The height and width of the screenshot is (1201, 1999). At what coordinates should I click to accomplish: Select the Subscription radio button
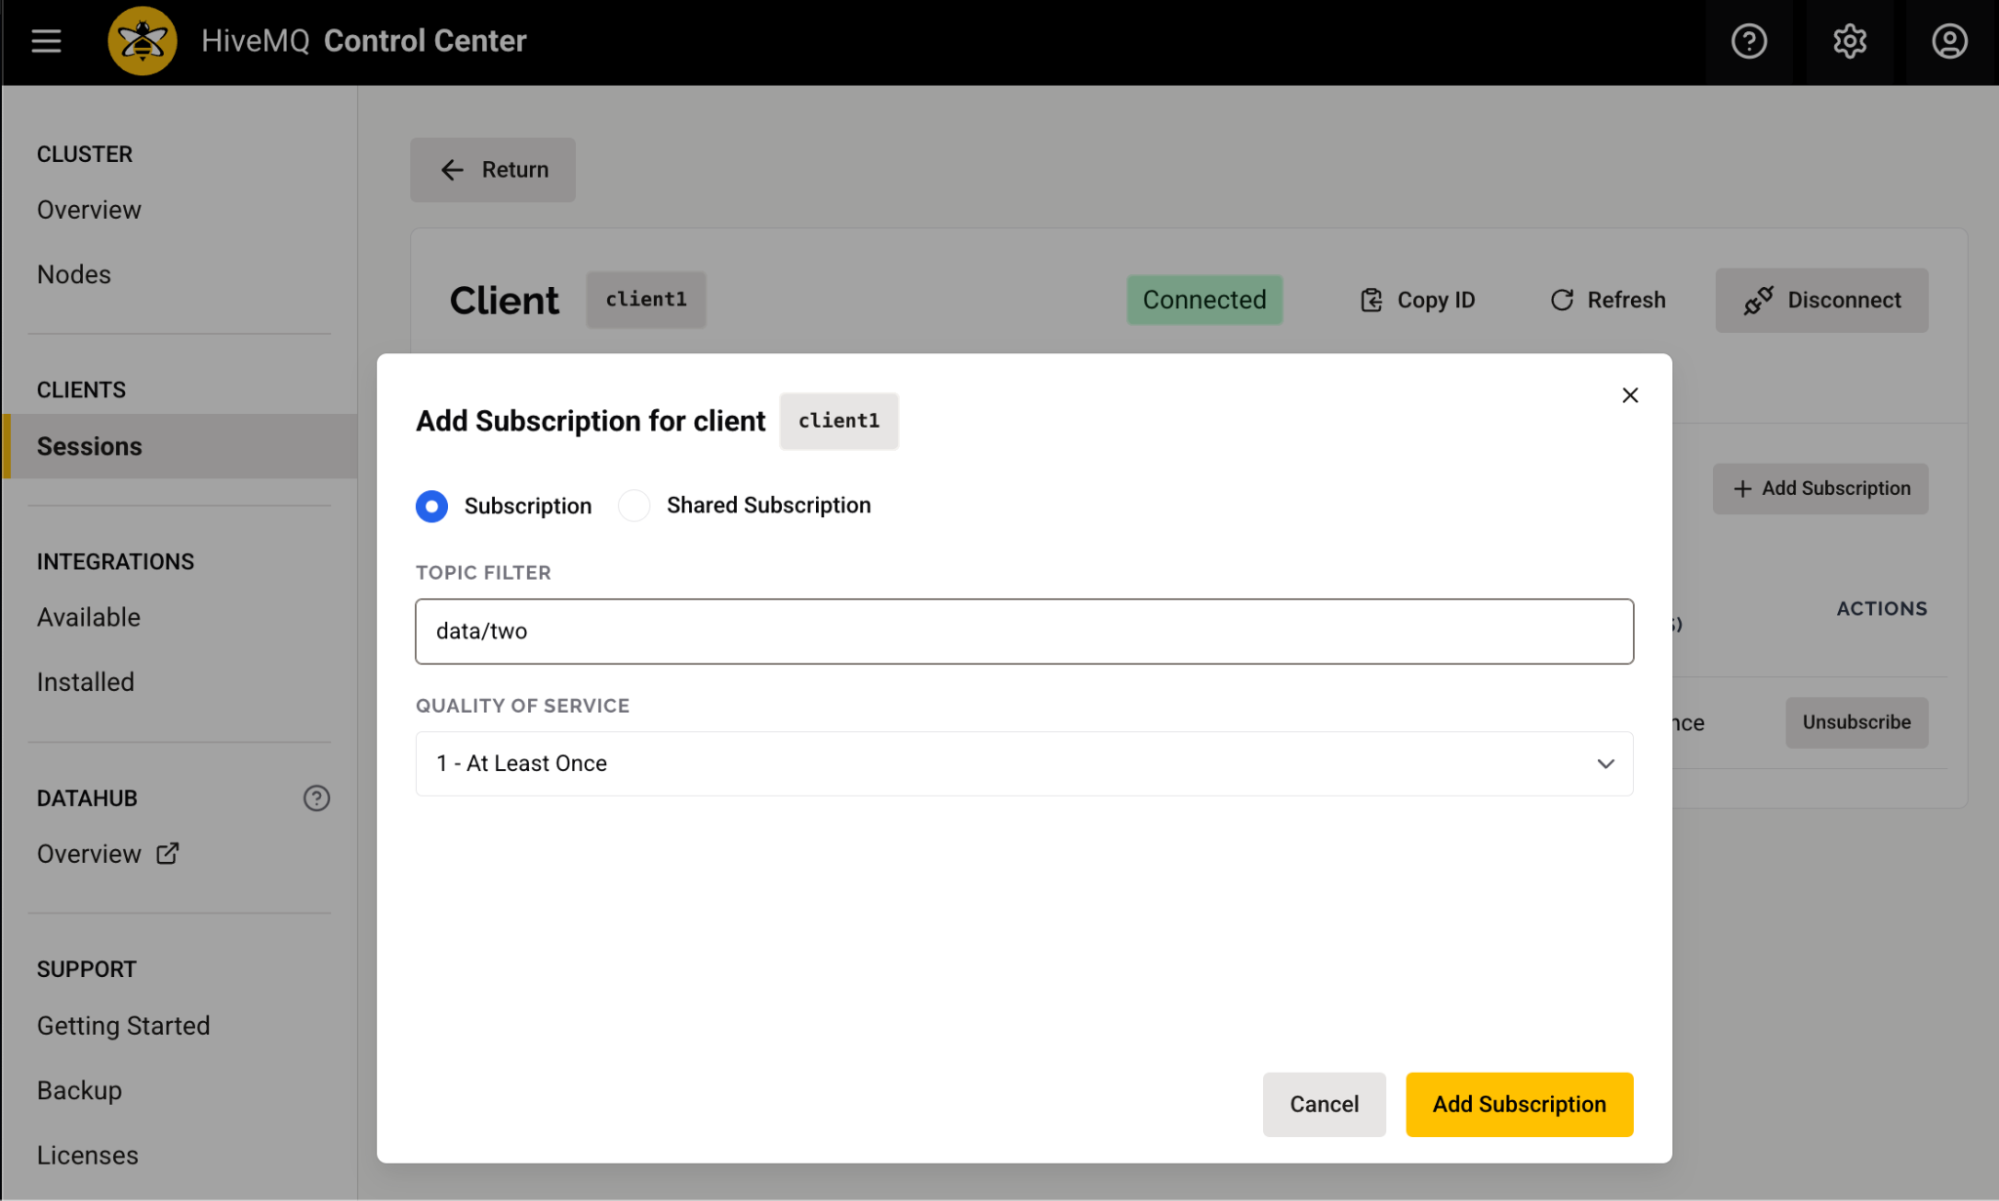click(x=432, y=506)
